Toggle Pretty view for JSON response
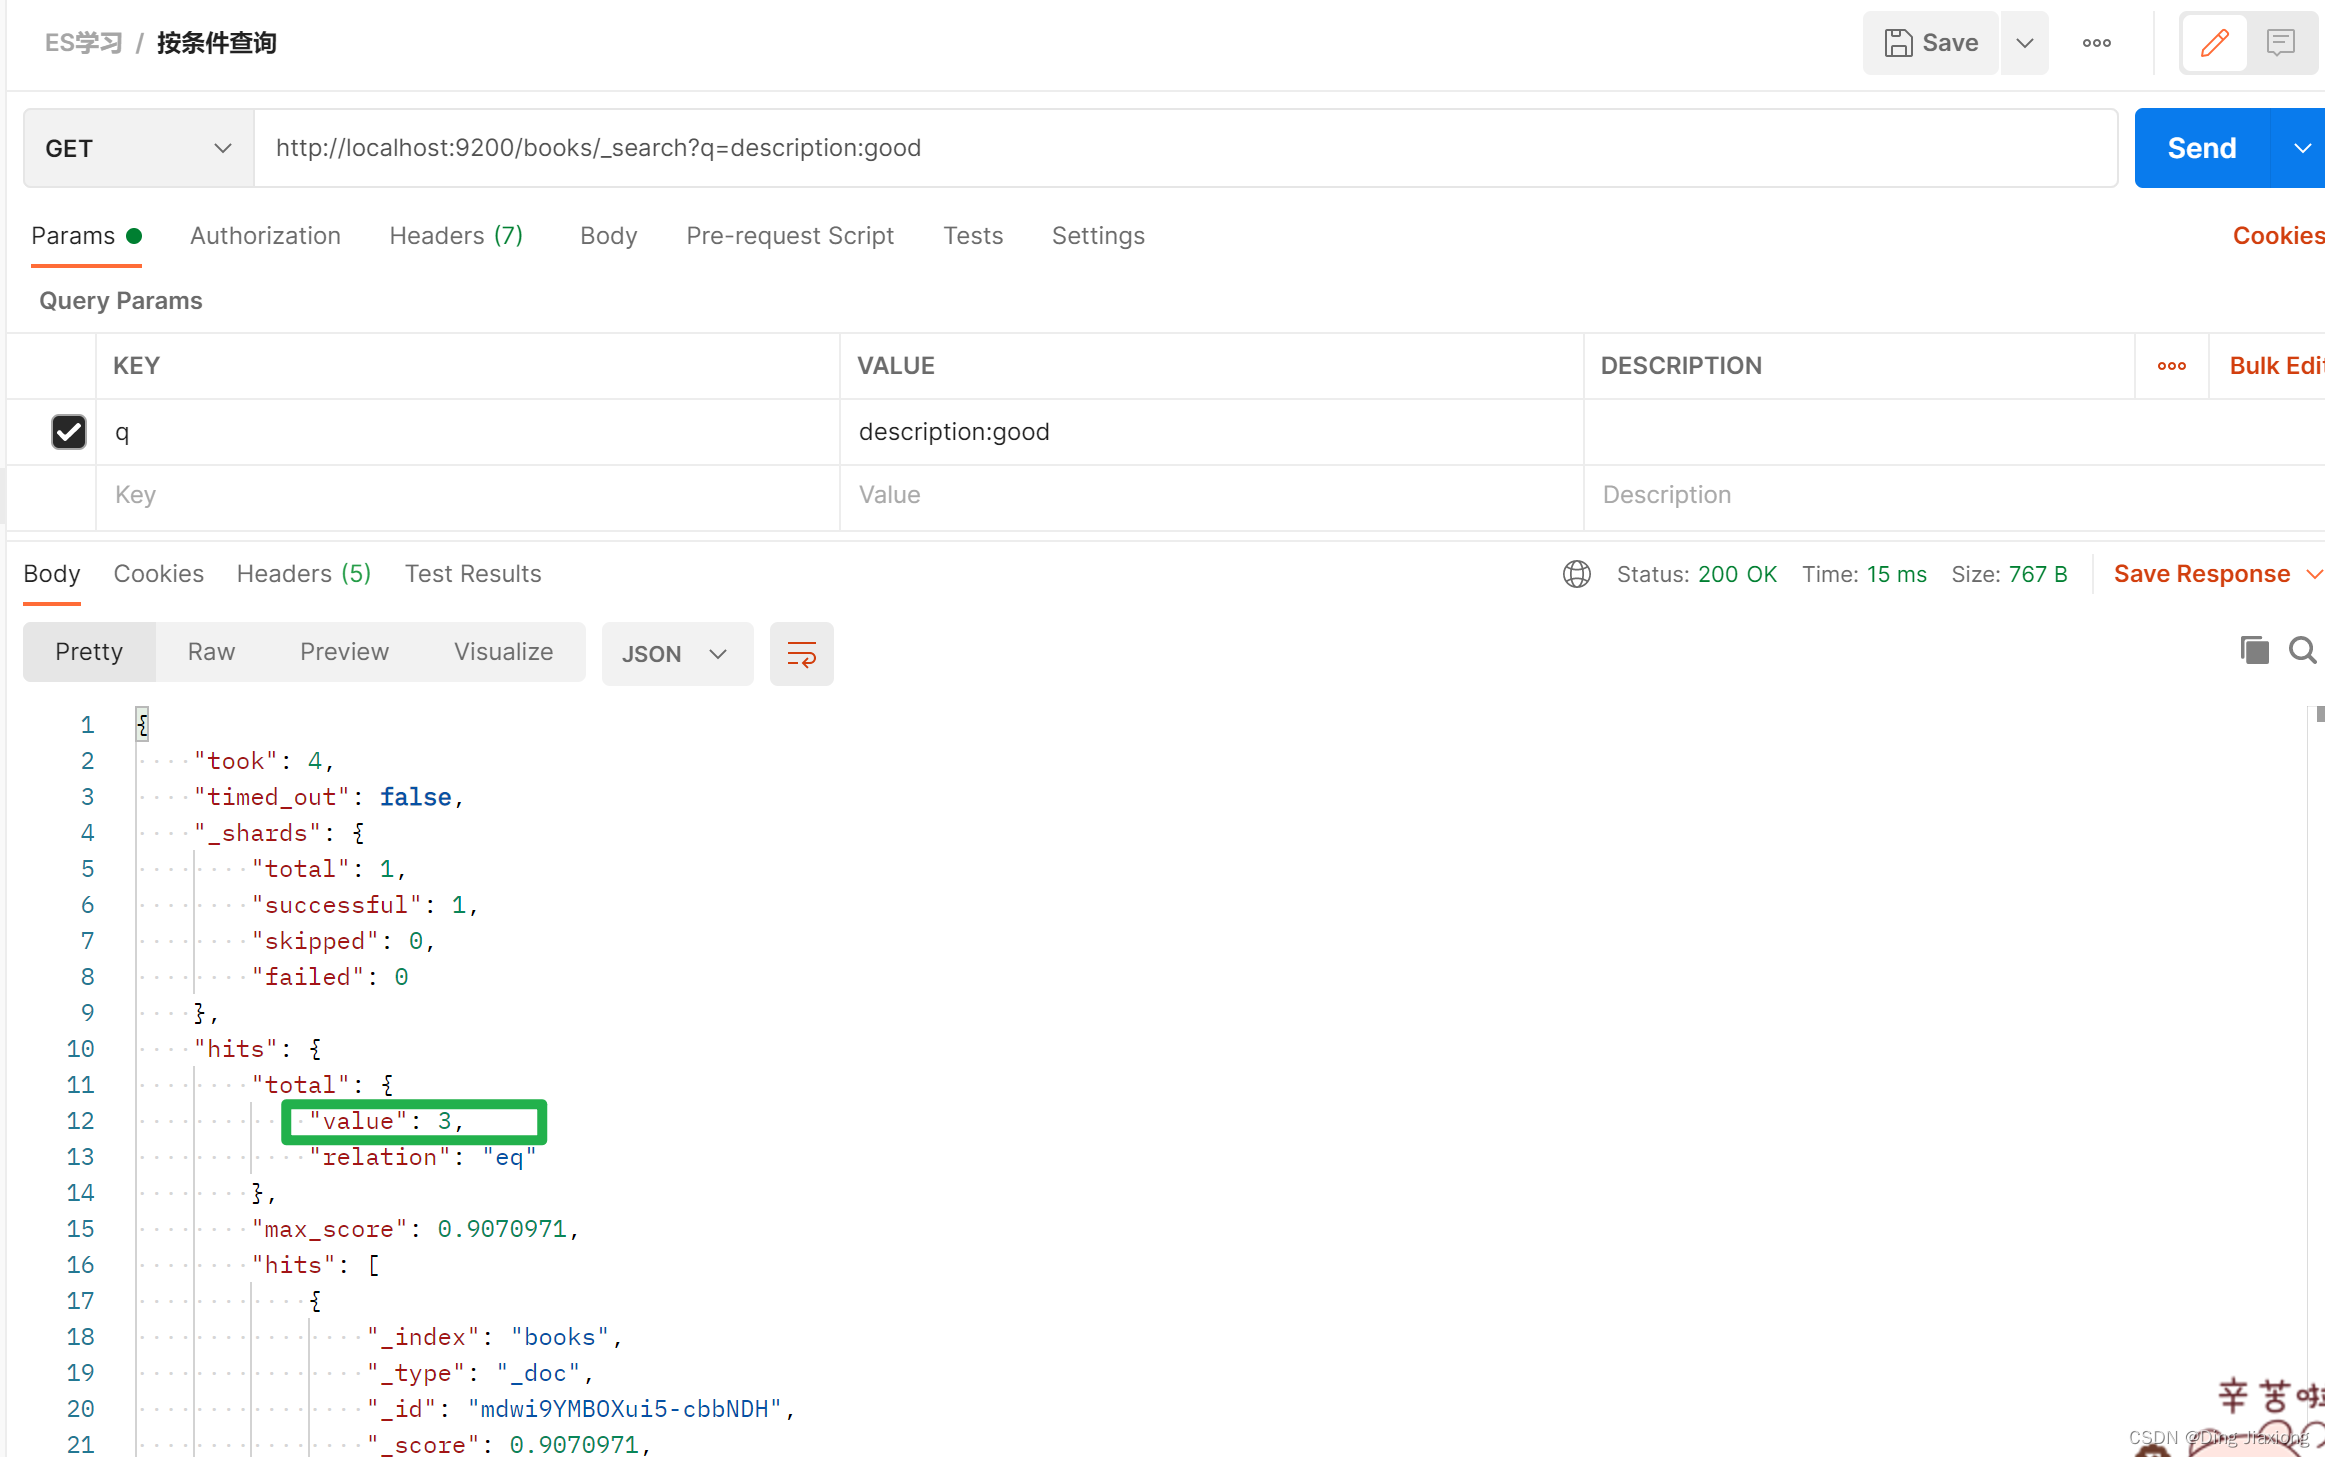 click(x=89, y=653)
